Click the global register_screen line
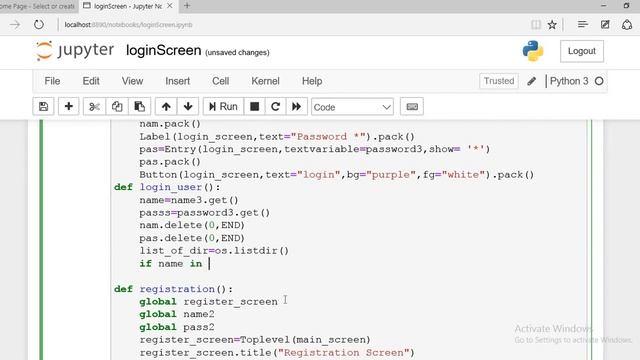Viewport: 640px width, 360px height. [208, 302]
